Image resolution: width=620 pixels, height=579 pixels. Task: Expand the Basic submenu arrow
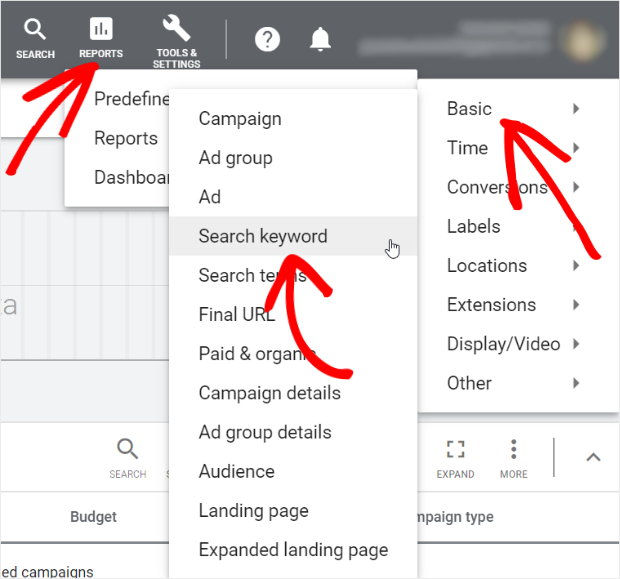point(576,108)
